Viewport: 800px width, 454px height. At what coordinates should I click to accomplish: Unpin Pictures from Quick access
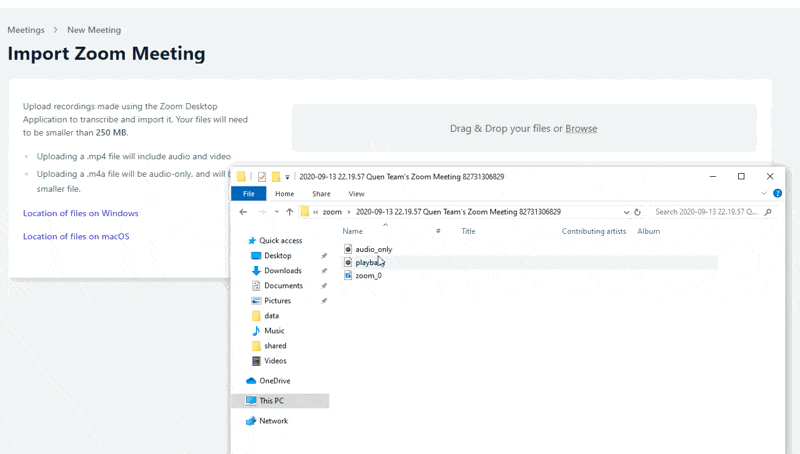tap(323, 300)
